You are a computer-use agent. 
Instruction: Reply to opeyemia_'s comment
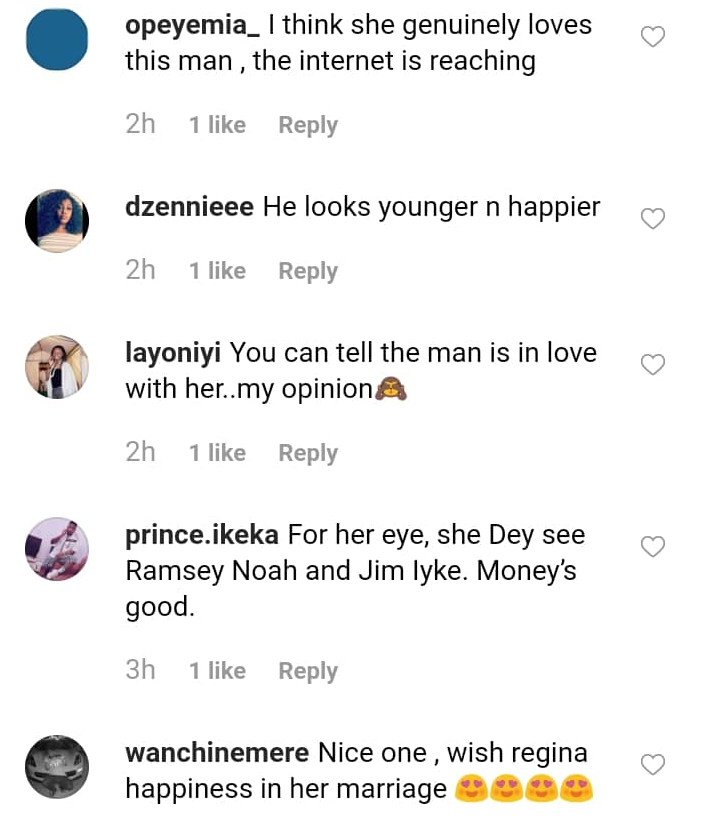click(x=308, y=125)
